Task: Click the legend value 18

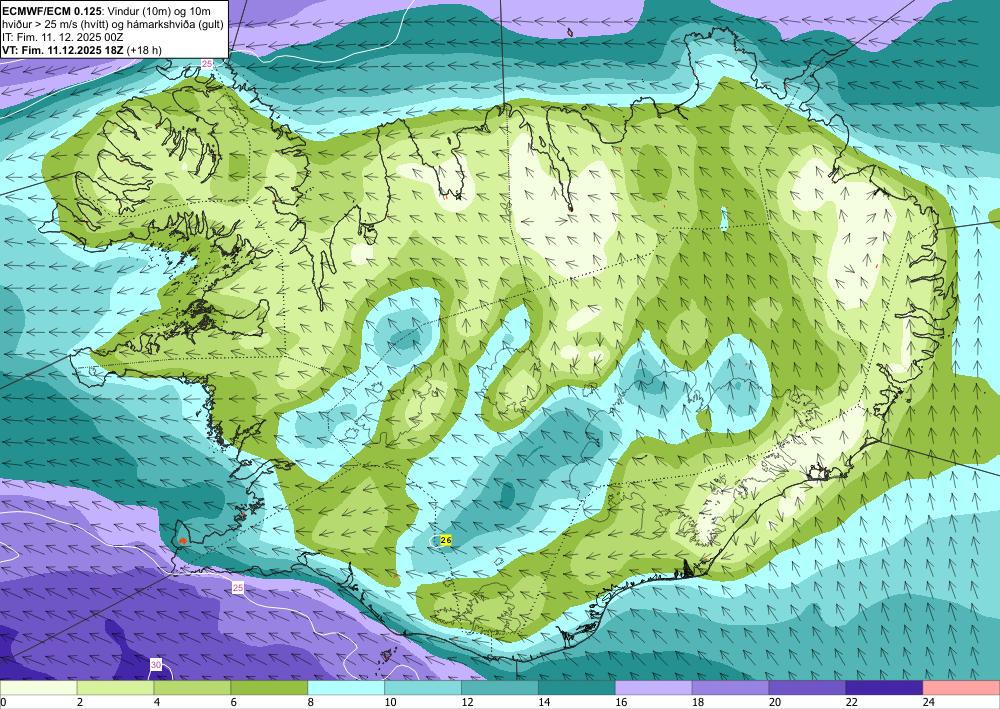Action: [698, 703]
